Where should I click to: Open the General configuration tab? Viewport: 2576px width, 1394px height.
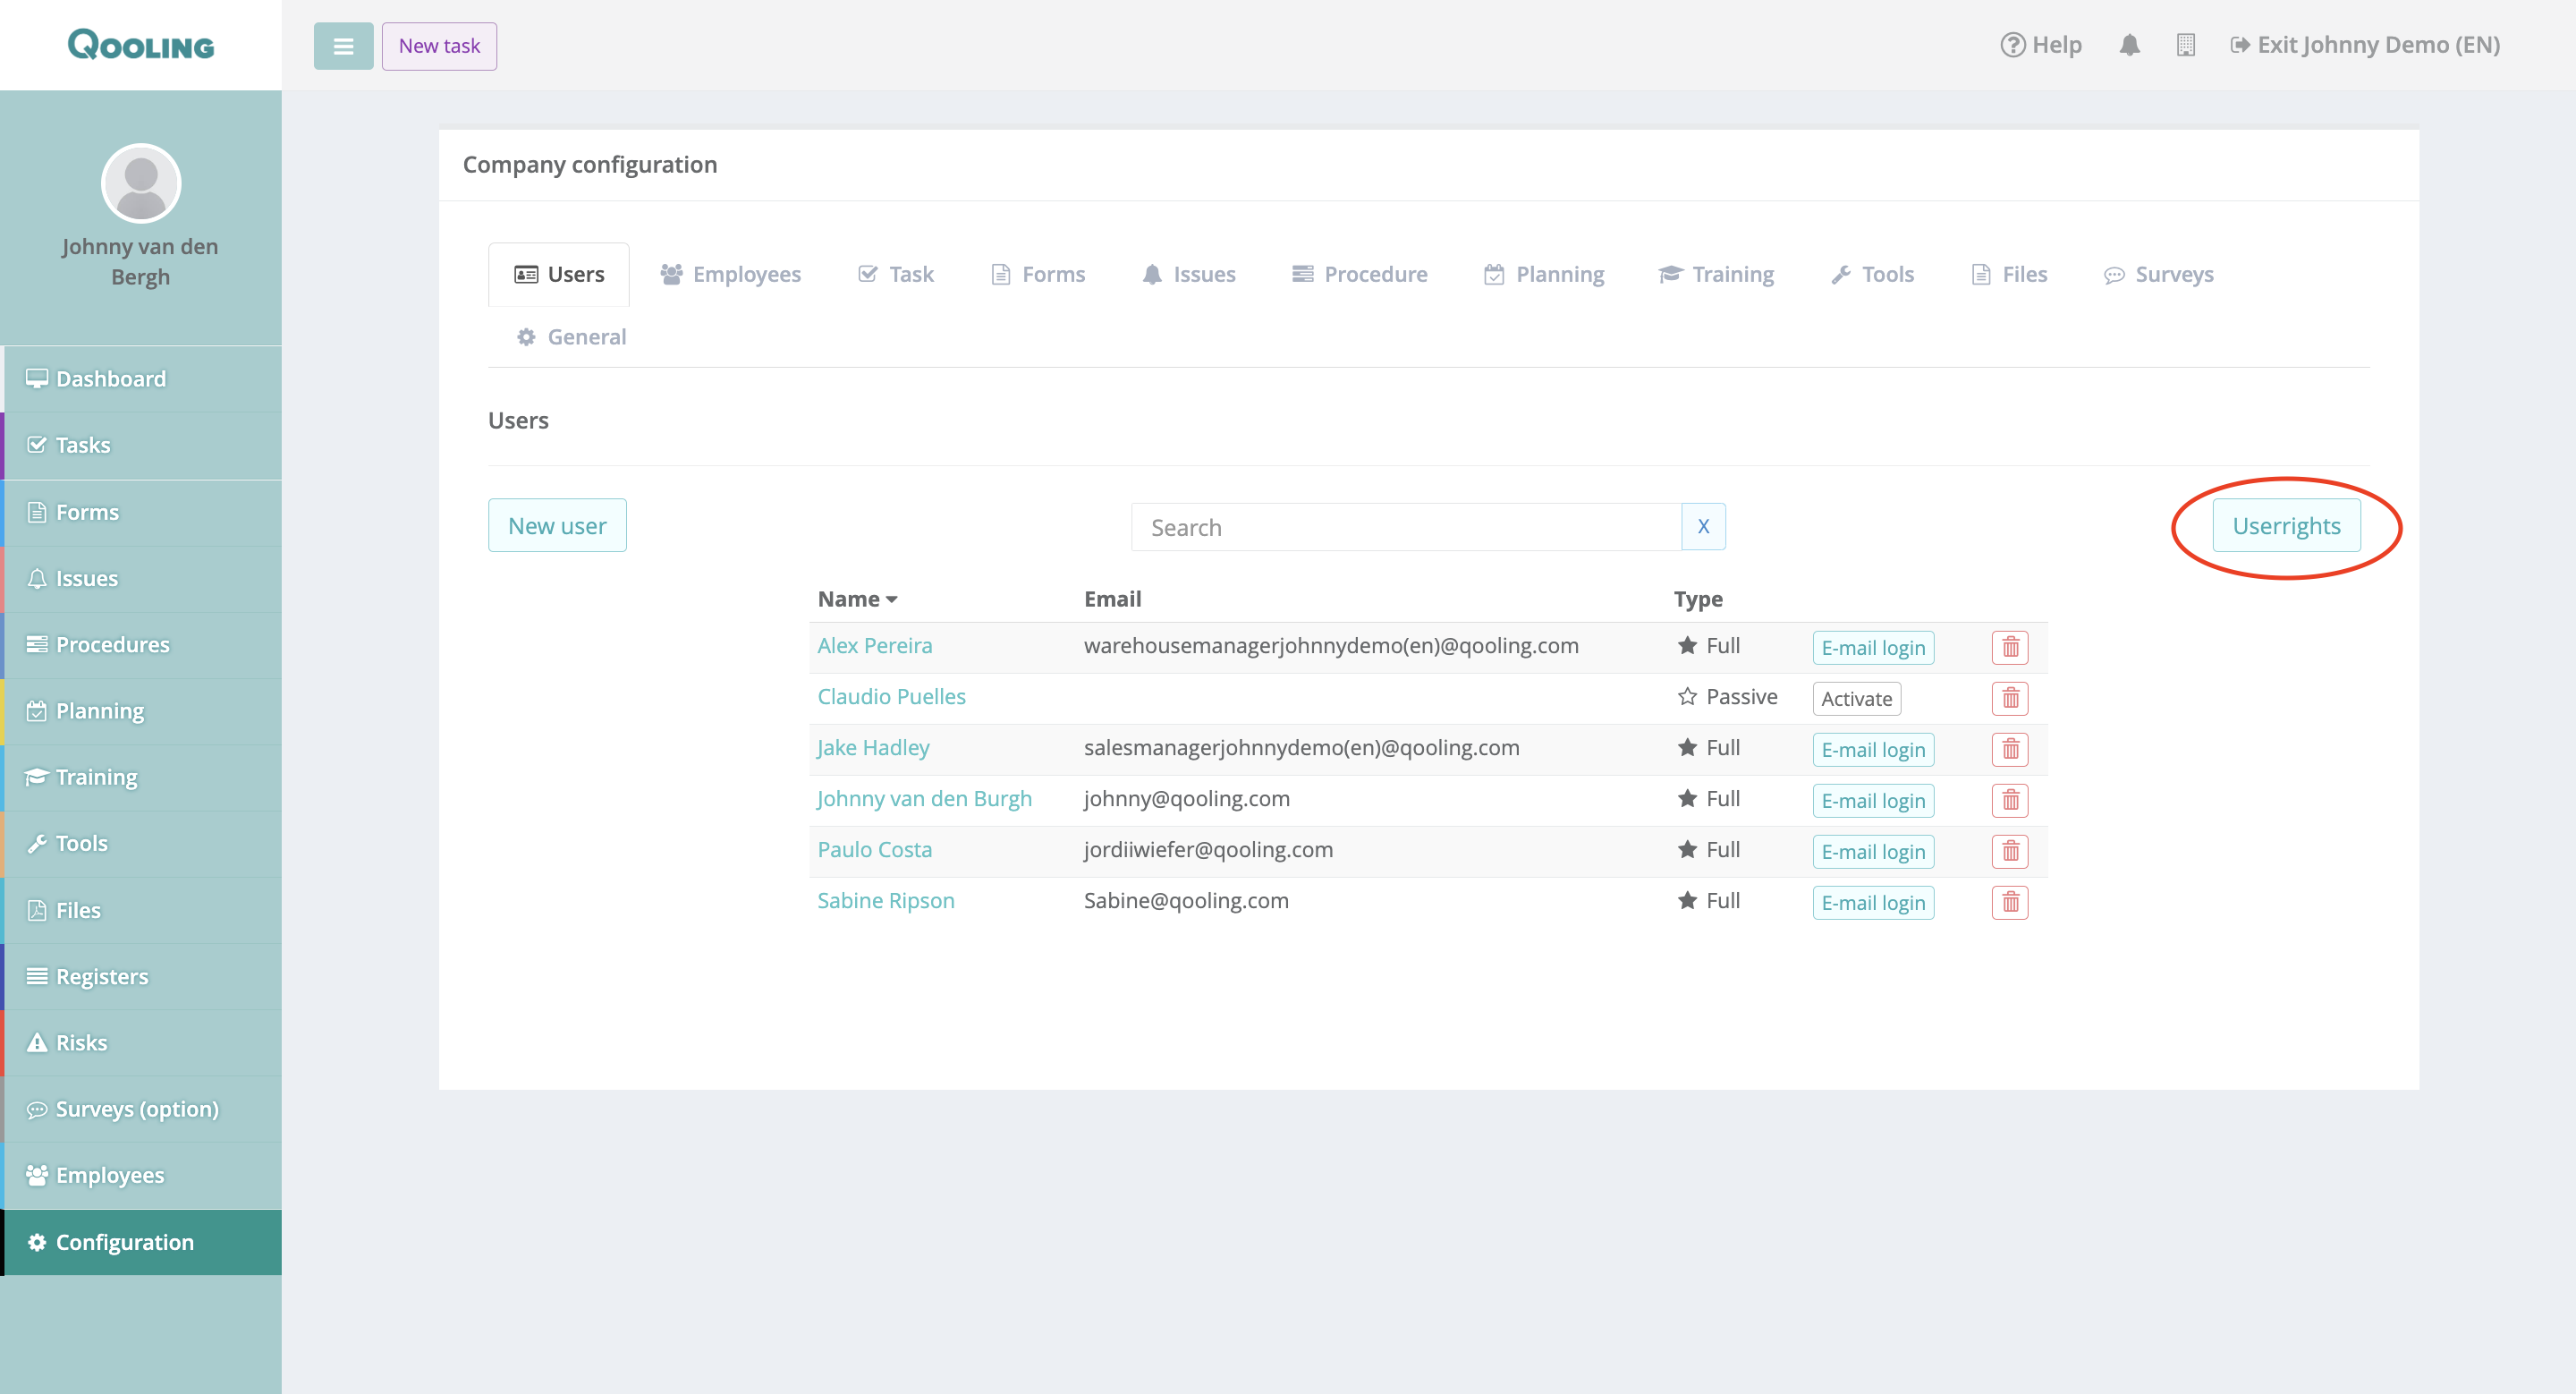(x=571, y=337)
